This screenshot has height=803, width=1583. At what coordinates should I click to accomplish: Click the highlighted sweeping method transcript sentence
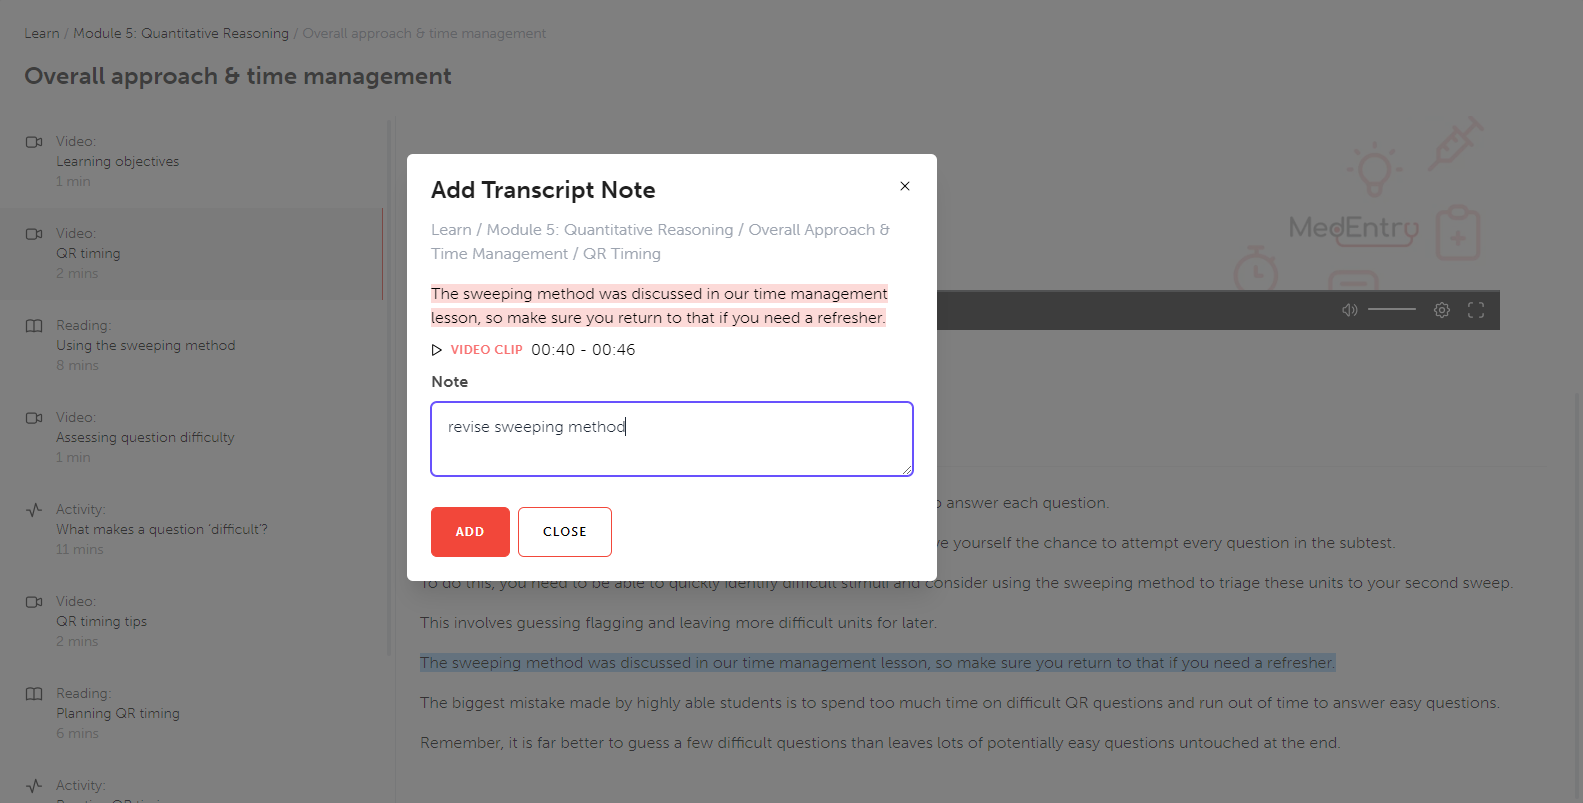878,663
